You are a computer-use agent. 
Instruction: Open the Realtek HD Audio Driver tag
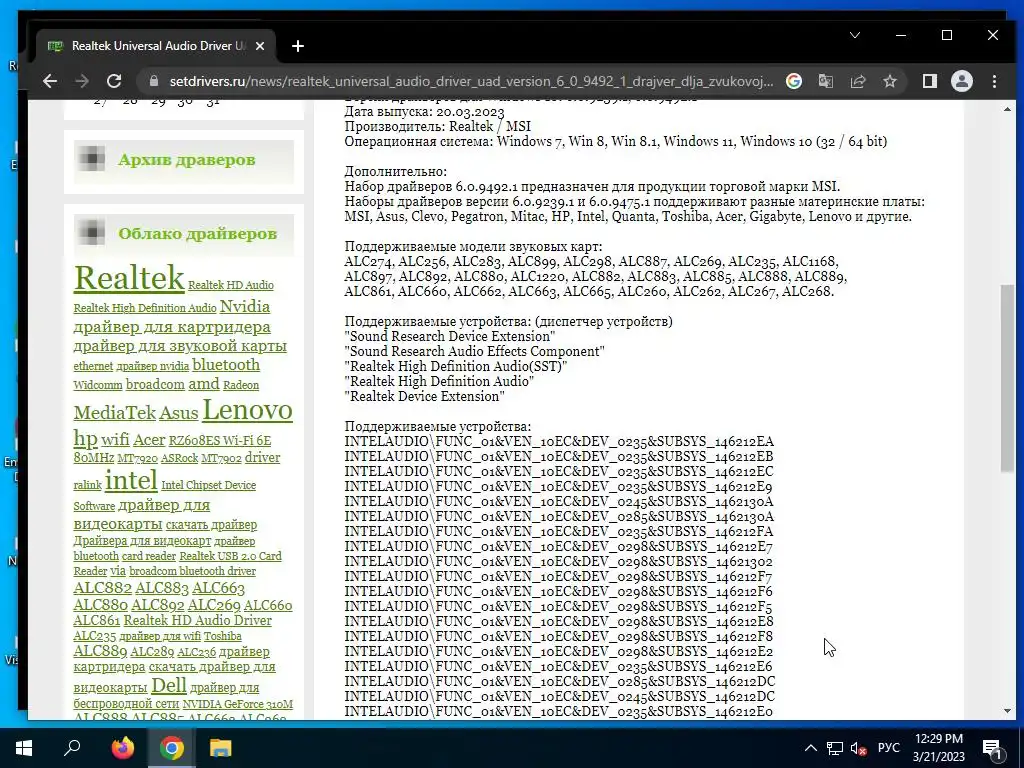coord(197,620)
